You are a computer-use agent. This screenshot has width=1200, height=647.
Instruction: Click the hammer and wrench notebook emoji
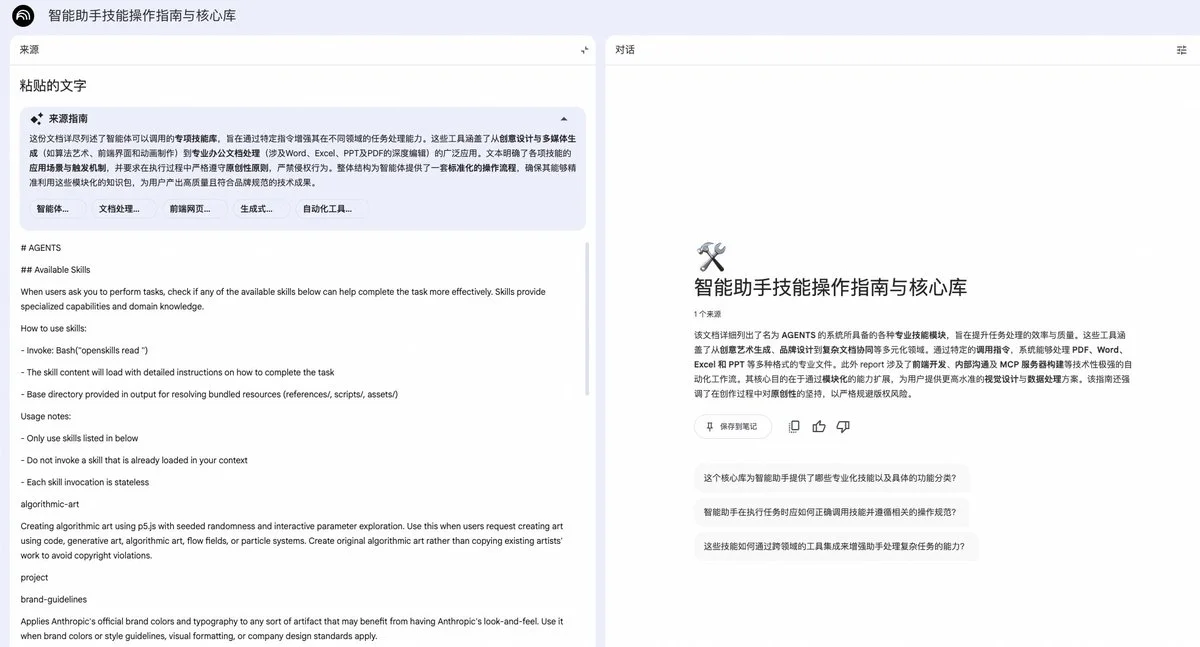click(x=711, y=257)
